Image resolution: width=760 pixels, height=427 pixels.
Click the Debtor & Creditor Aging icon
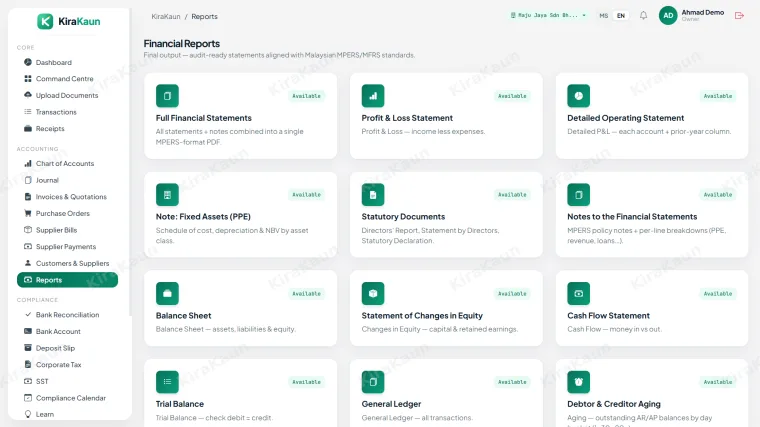click(579, 382)
